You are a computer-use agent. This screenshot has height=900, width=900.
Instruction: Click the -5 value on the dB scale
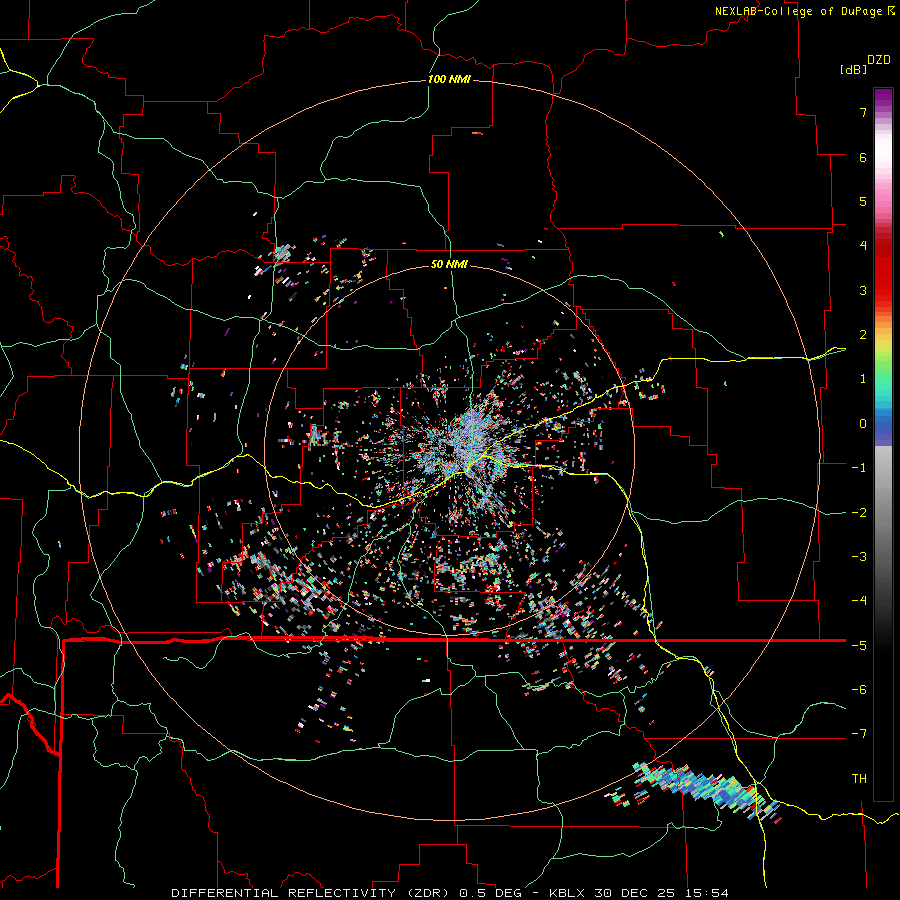(x=859, y=646)
